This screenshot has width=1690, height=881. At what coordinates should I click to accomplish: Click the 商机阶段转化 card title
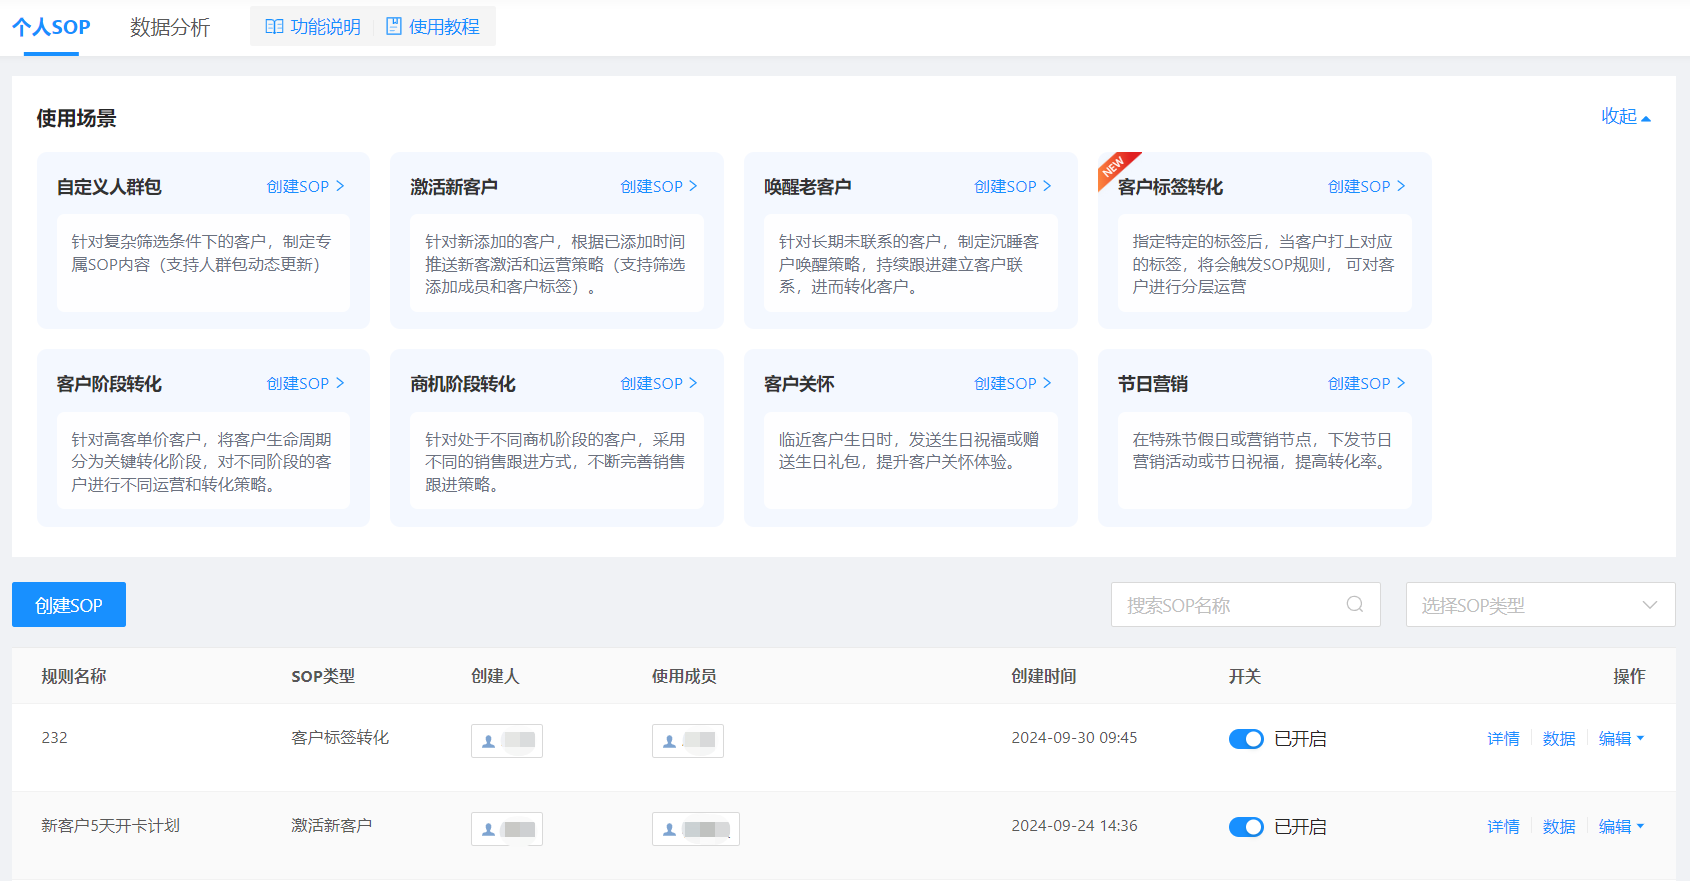(x=463, y=384)
